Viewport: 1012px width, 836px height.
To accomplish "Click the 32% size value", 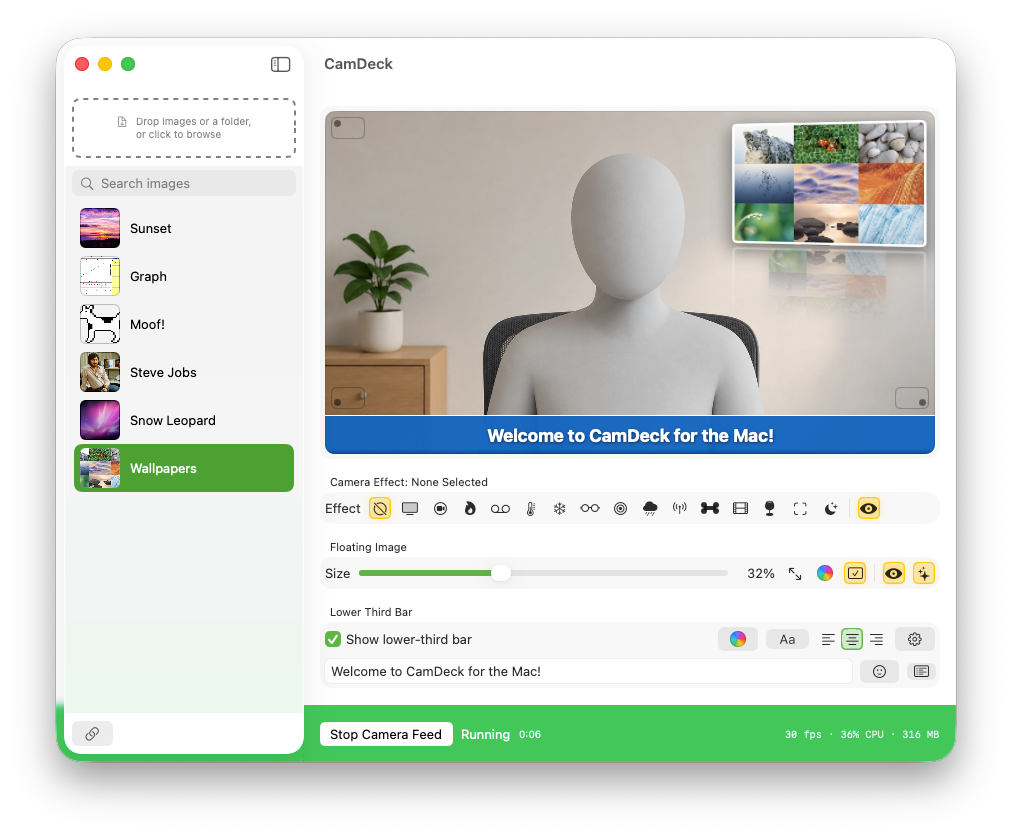I will point(761,573).
